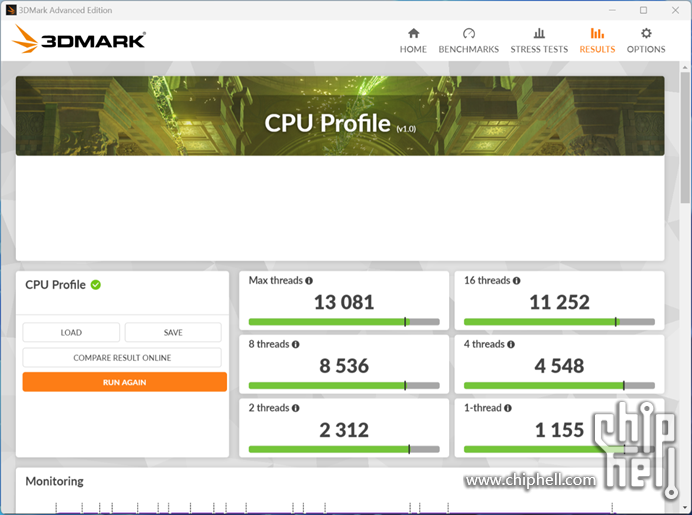Show info for 16 threads score
Viewport: 692px width, 515px height.
coord(516,281)
